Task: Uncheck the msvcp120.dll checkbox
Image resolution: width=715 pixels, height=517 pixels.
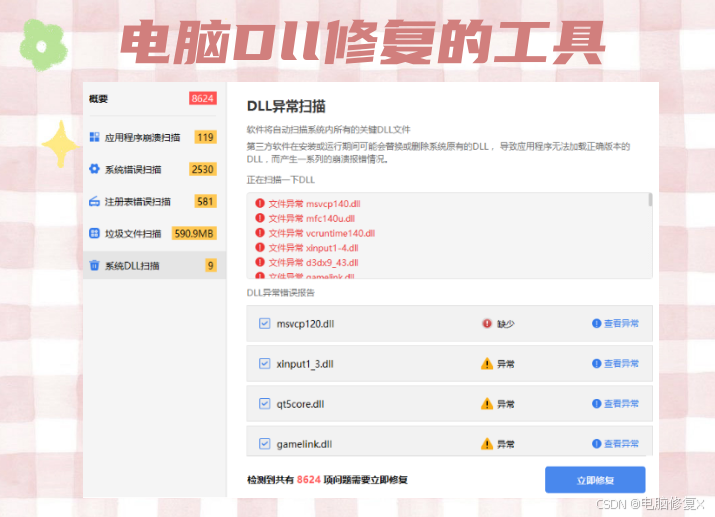Action: click(x=264, y=323)
